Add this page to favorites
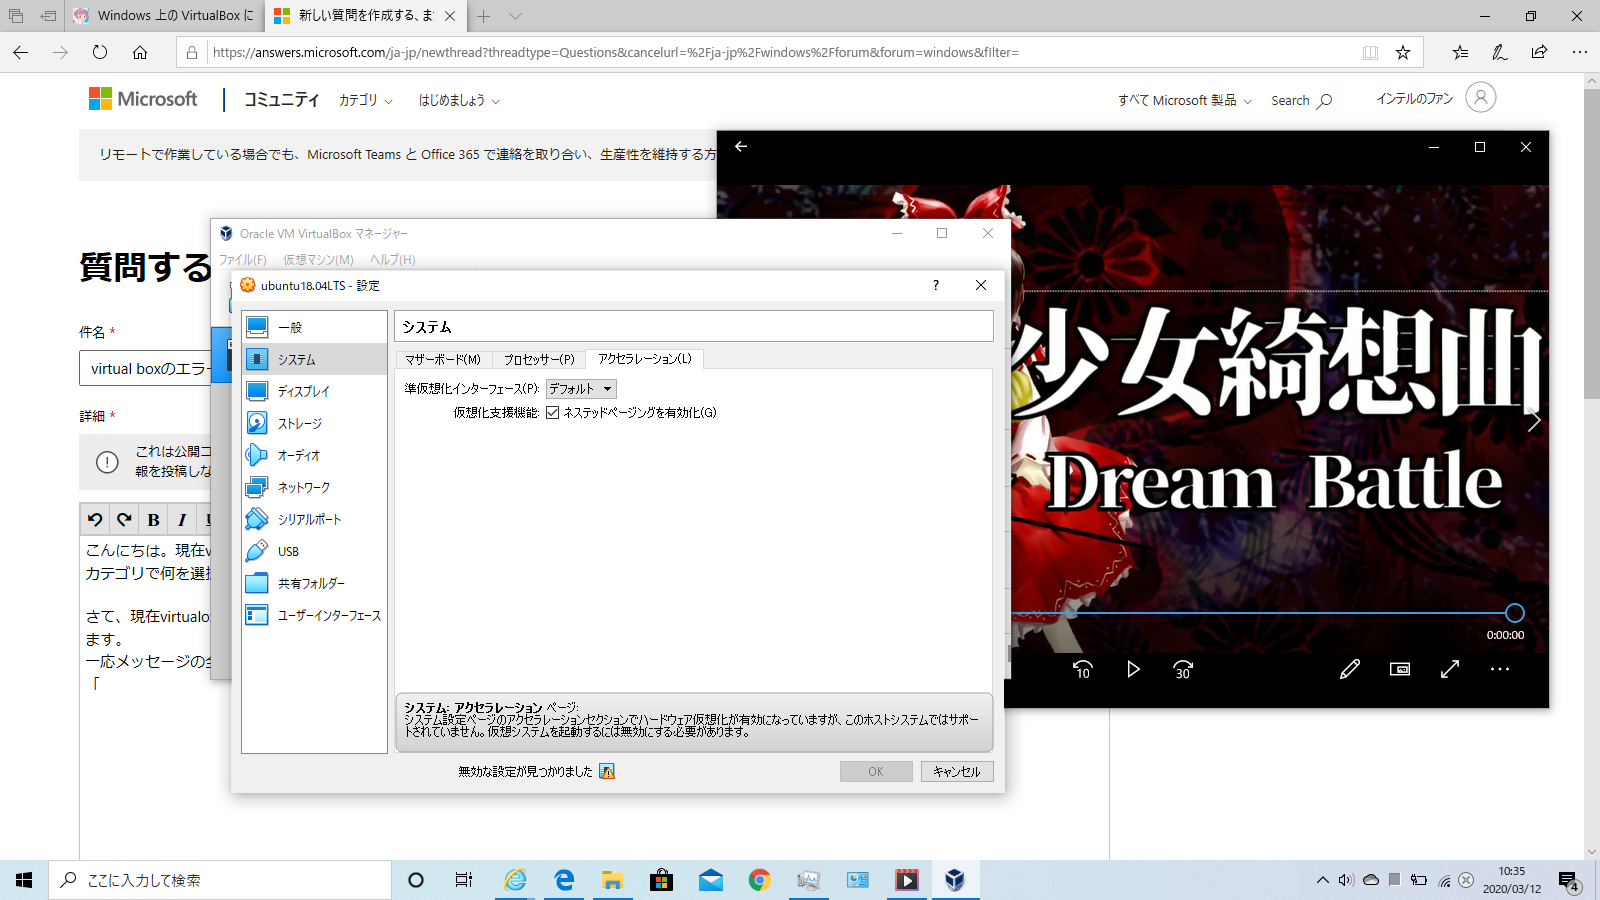This screenshot has width=1600, height=900. click(1403, 52)
